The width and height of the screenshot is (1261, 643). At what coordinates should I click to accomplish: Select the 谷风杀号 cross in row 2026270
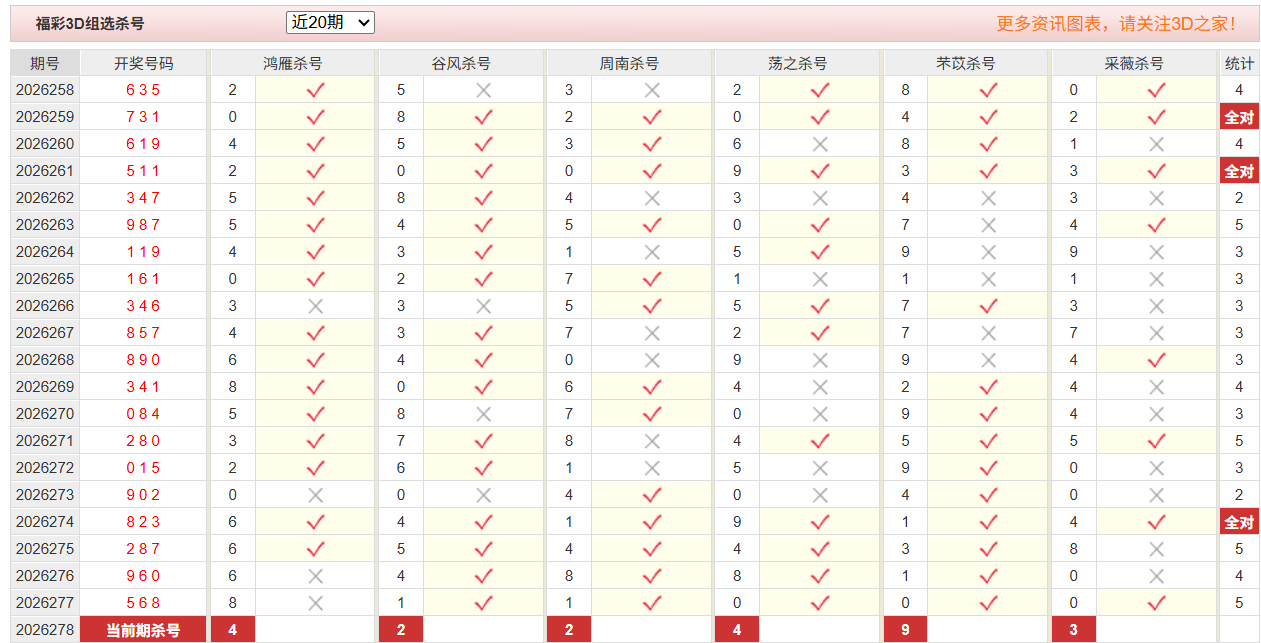484,414
